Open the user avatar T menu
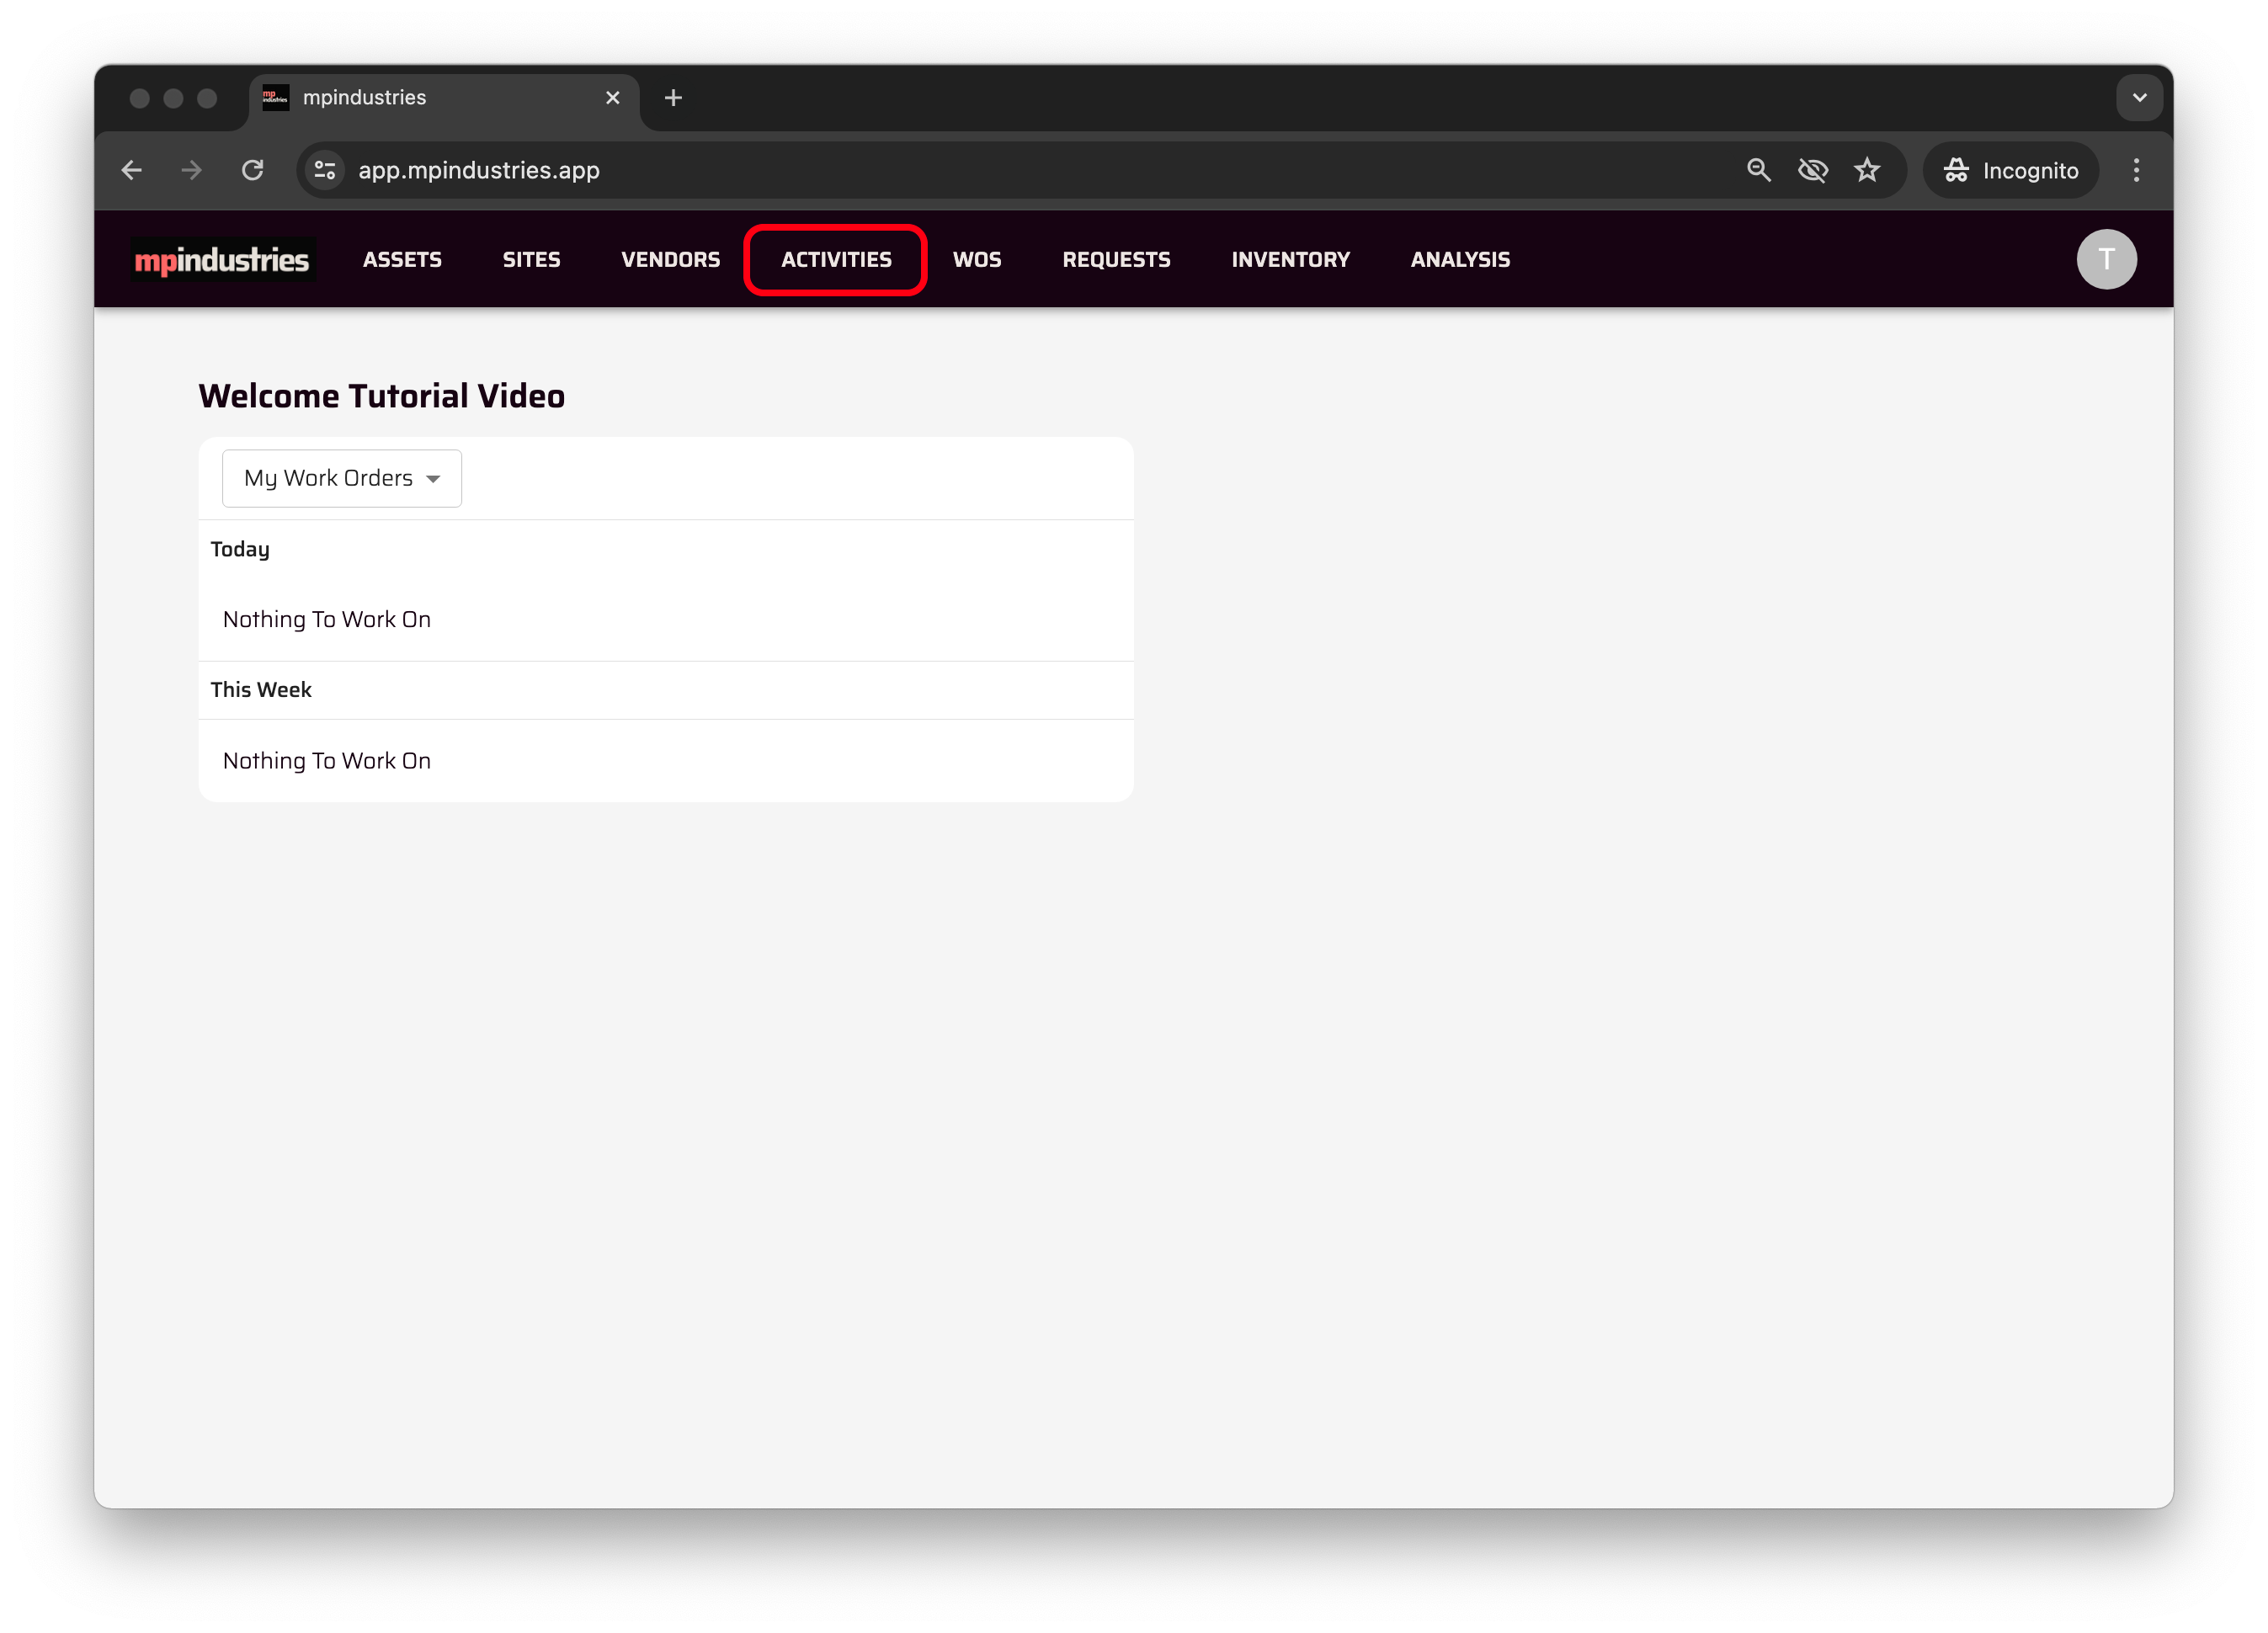Image resolution: width=2268 pixels, height=1633 pixels. (x=2105, y=260)
